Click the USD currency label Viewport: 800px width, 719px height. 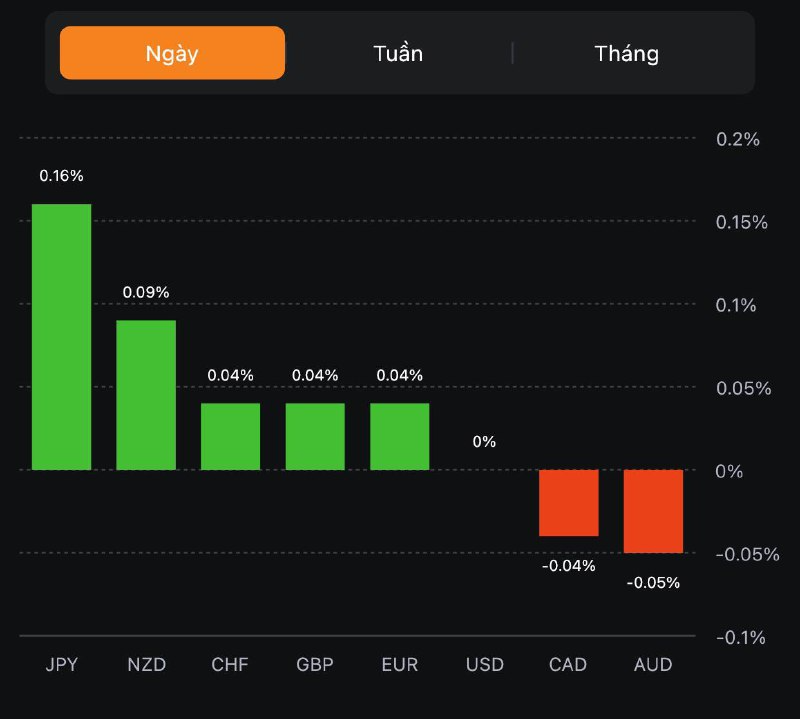click(484, 664)
